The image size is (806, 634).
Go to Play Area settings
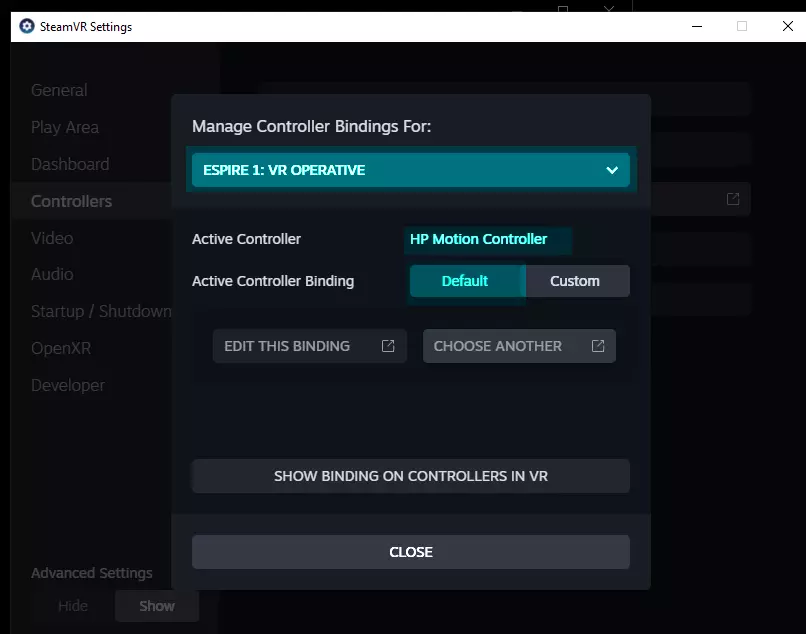click(65, 127)
